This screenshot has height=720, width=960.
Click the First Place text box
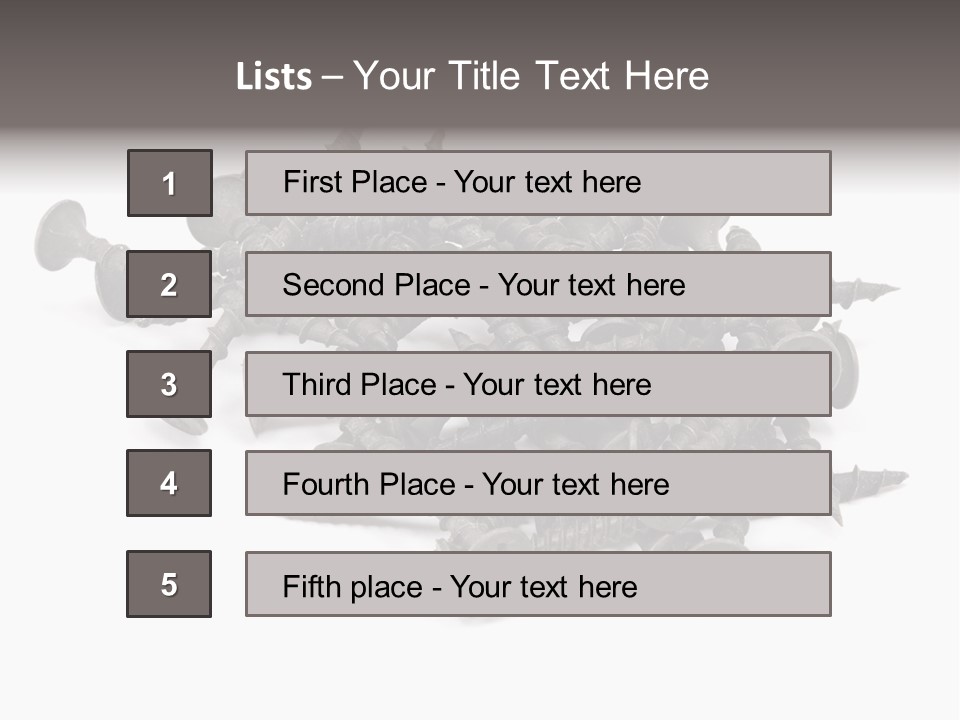point(538,183)
